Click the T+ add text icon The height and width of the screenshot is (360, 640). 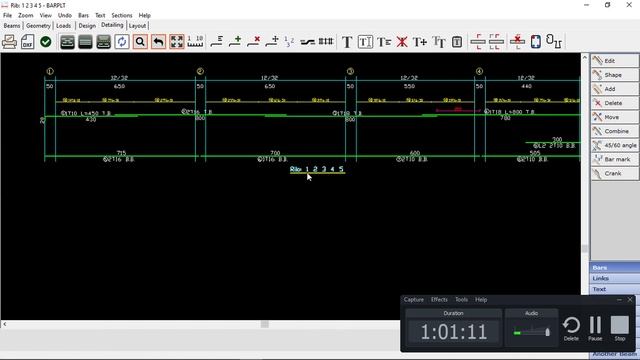point(420,42)
